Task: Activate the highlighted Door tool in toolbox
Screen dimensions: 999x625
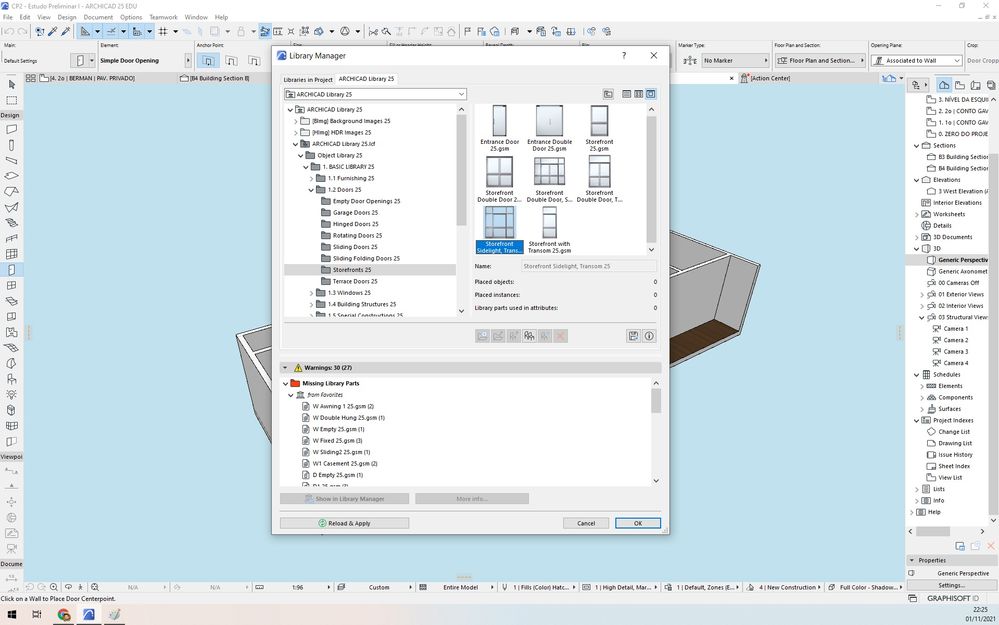Action: 11,269
